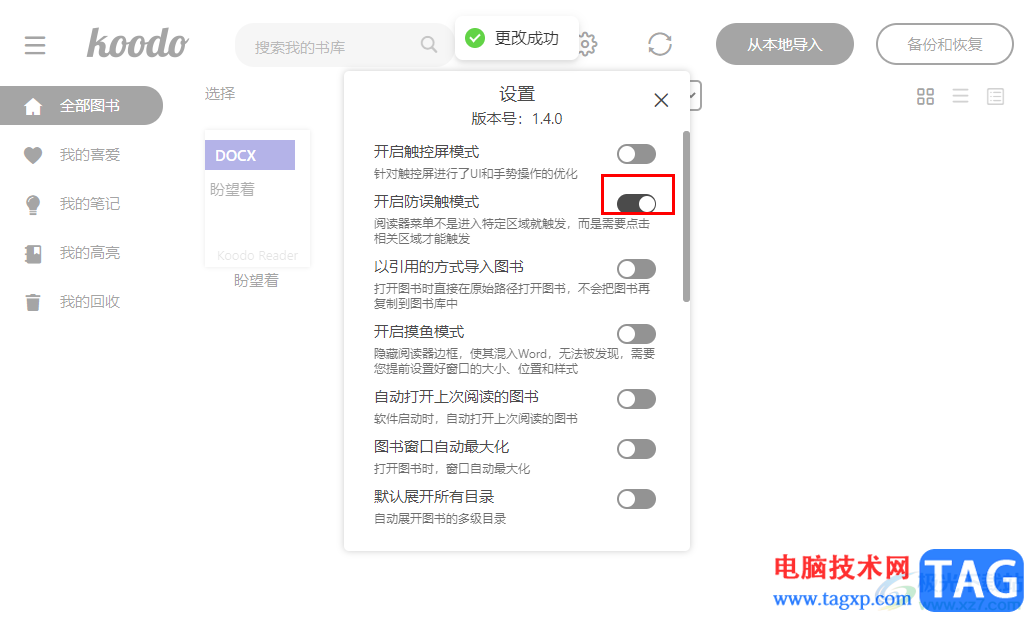Switch to grid card view icon
This screenshot has width=1034, height=621.
(925, 97)
